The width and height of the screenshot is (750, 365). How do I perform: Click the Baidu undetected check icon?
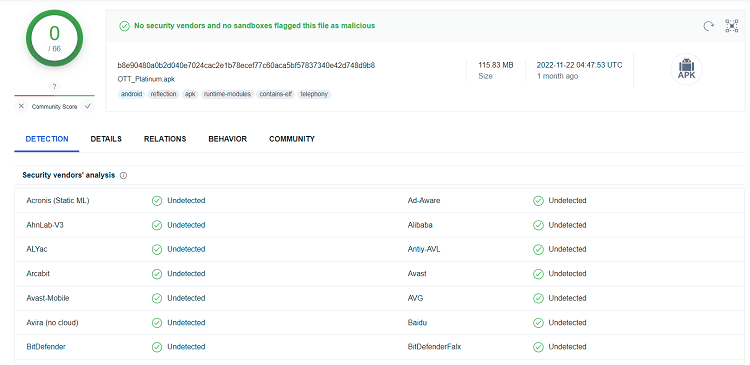[x=538, y=323]
